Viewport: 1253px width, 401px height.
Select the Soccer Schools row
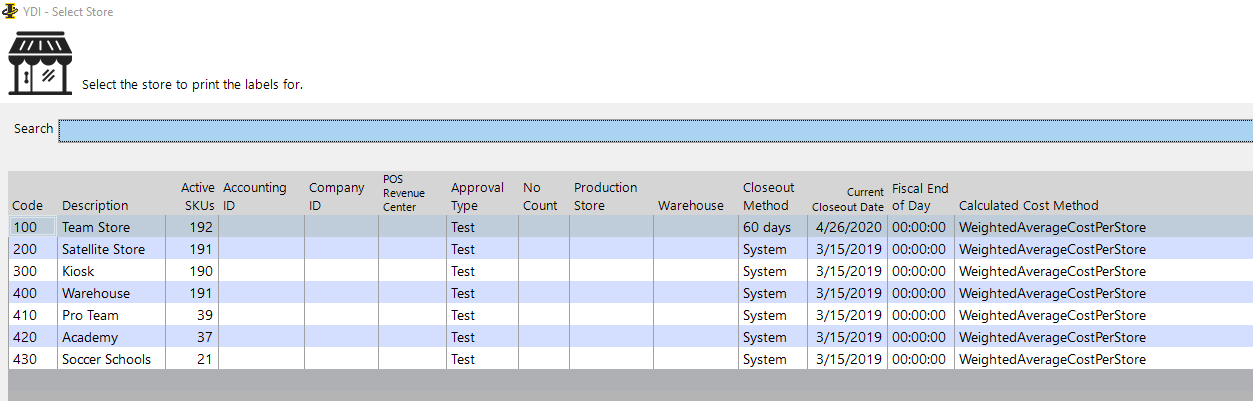coord(631,359)
